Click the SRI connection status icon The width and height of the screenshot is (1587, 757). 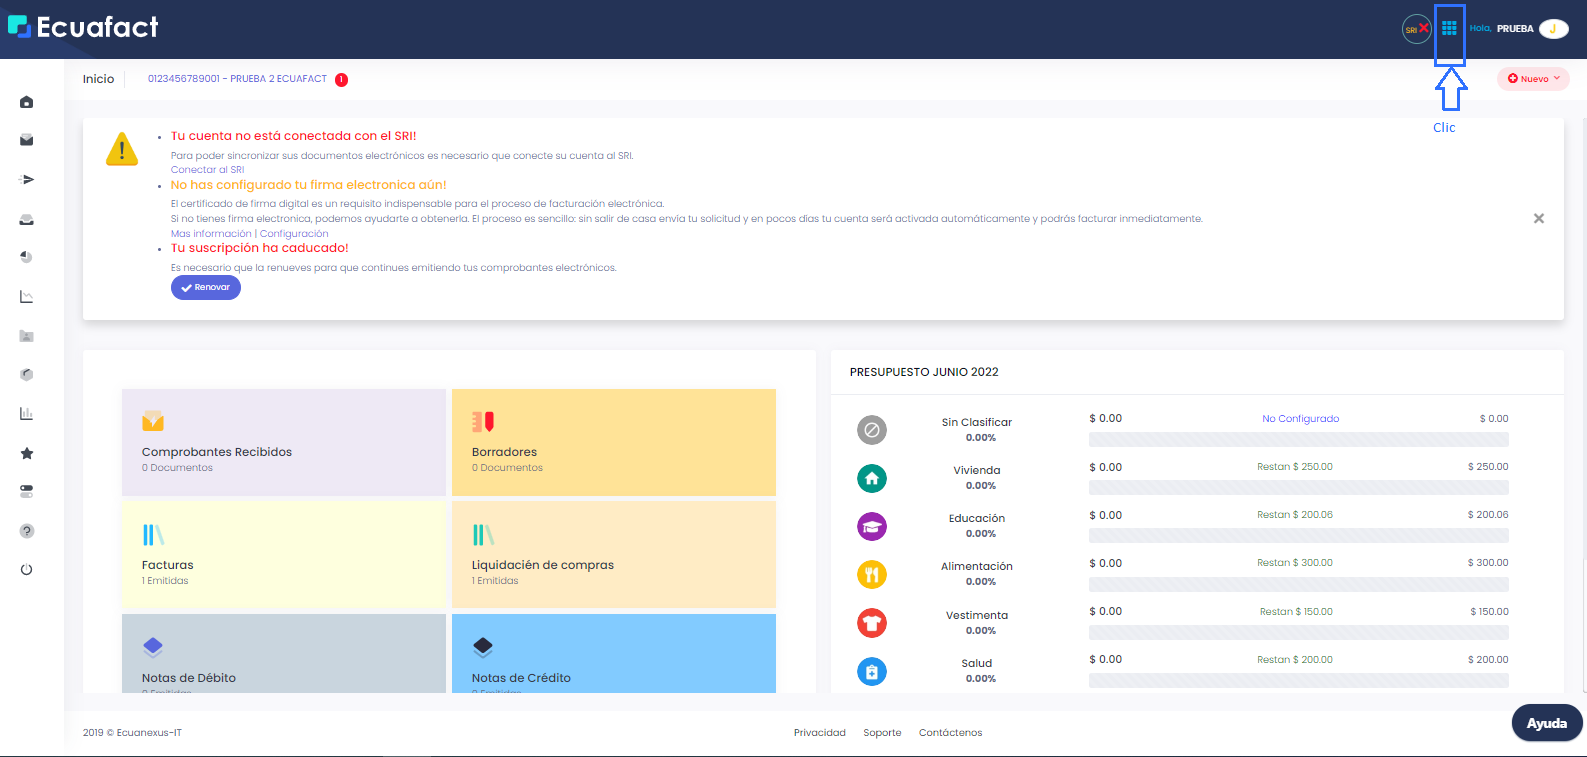[x=1416, y=29]
